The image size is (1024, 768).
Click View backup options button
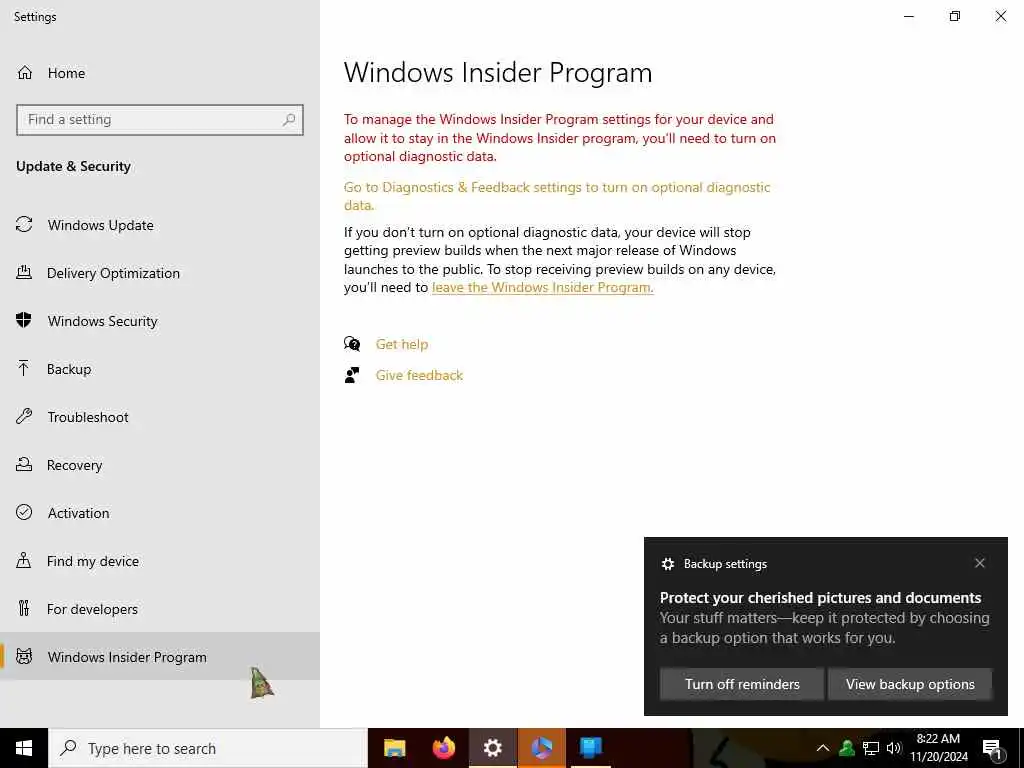910,684
